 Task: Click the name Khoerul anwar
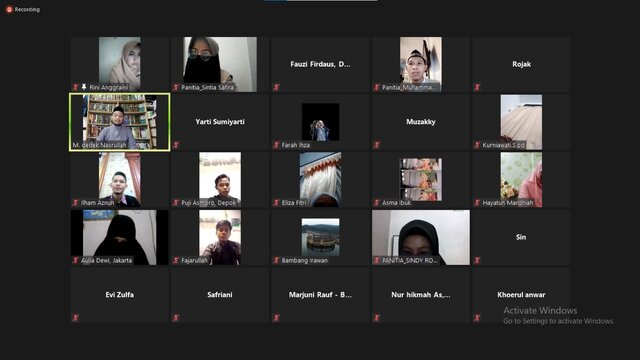tap(521, 295)
